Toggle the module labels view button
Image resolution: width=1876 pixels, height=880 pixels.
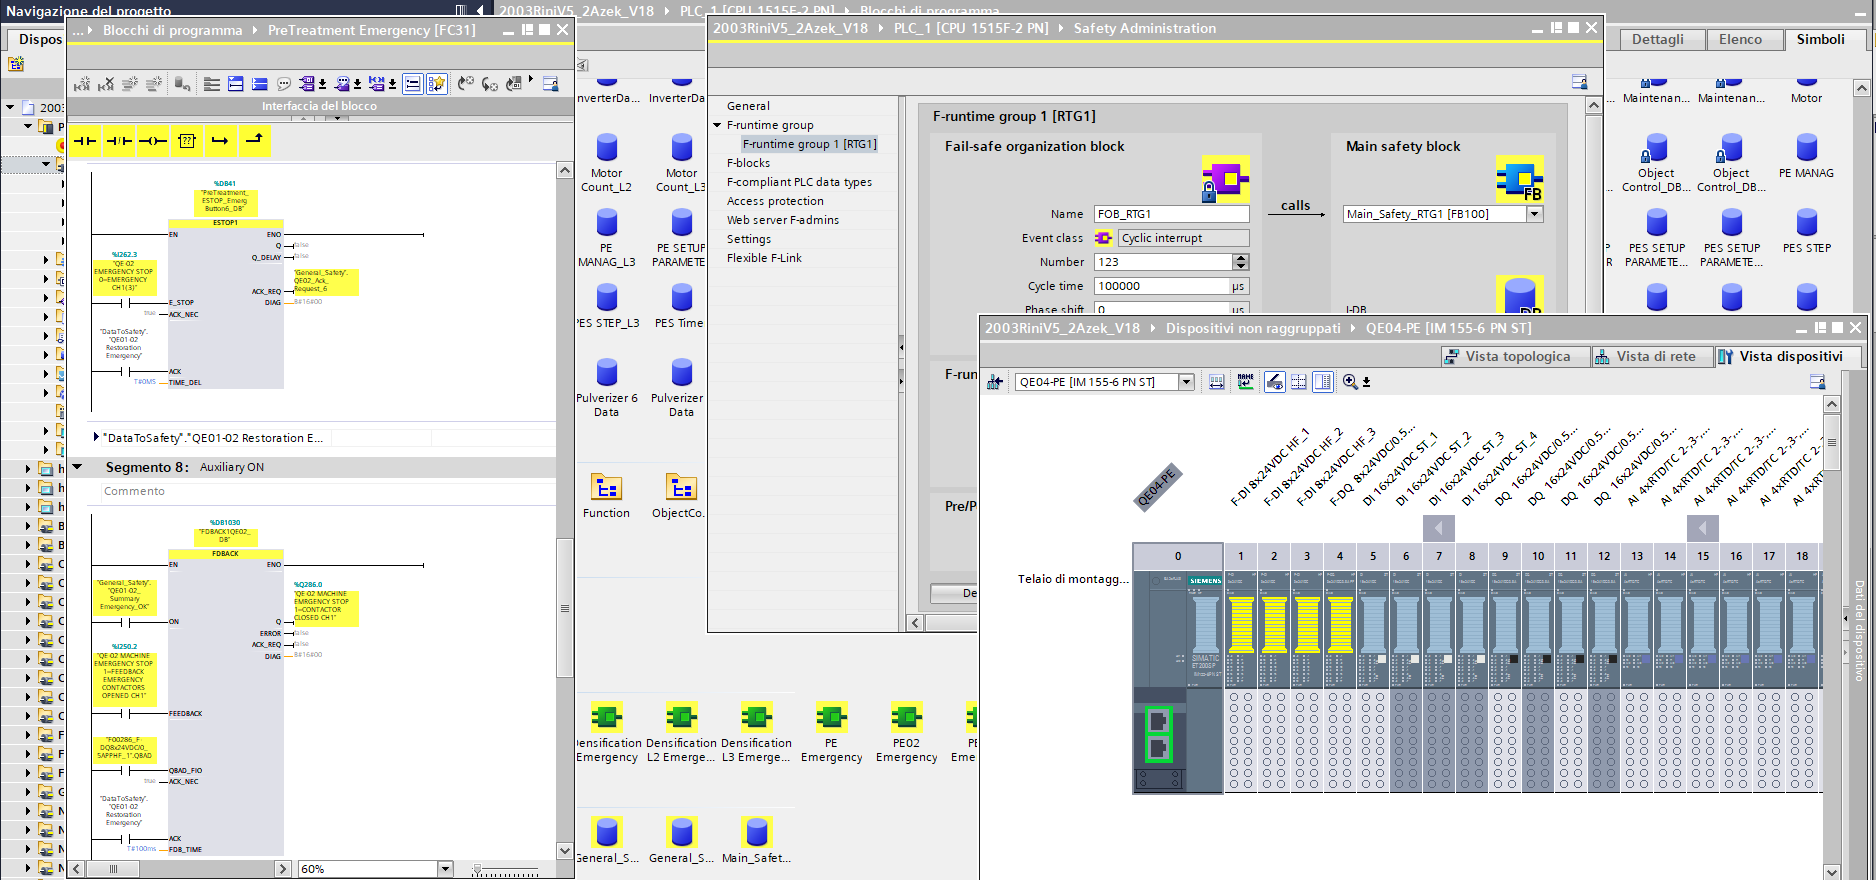coord(1245,382)
